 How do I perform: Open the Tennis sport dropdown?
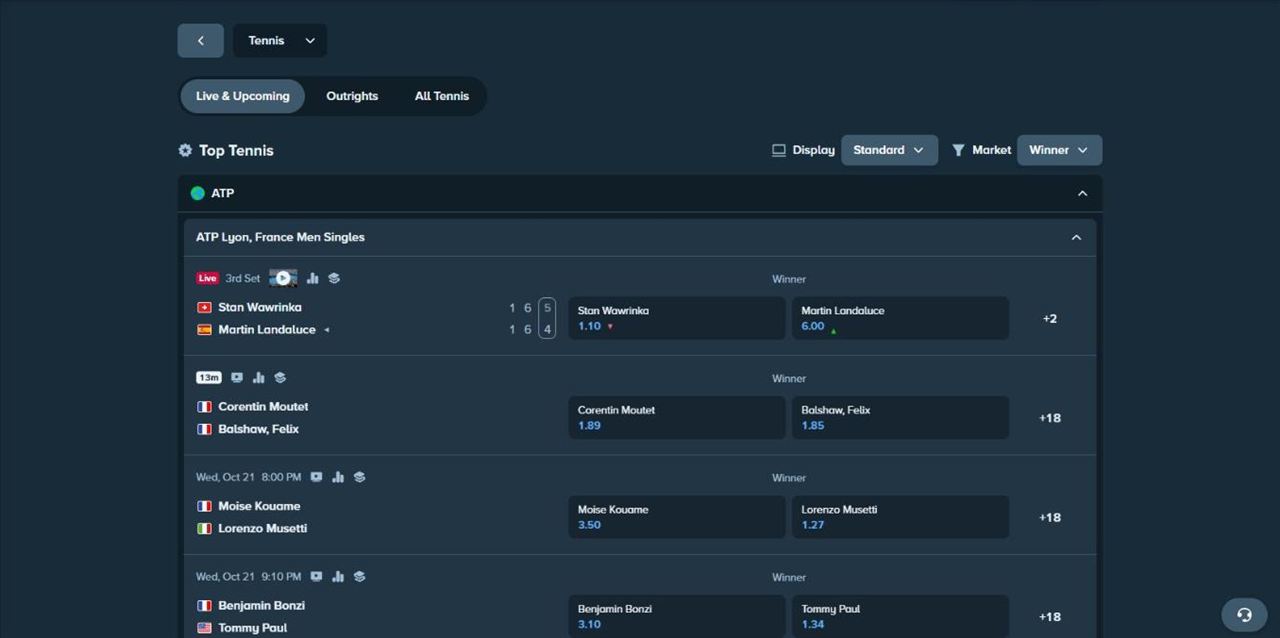click(280, 41)
